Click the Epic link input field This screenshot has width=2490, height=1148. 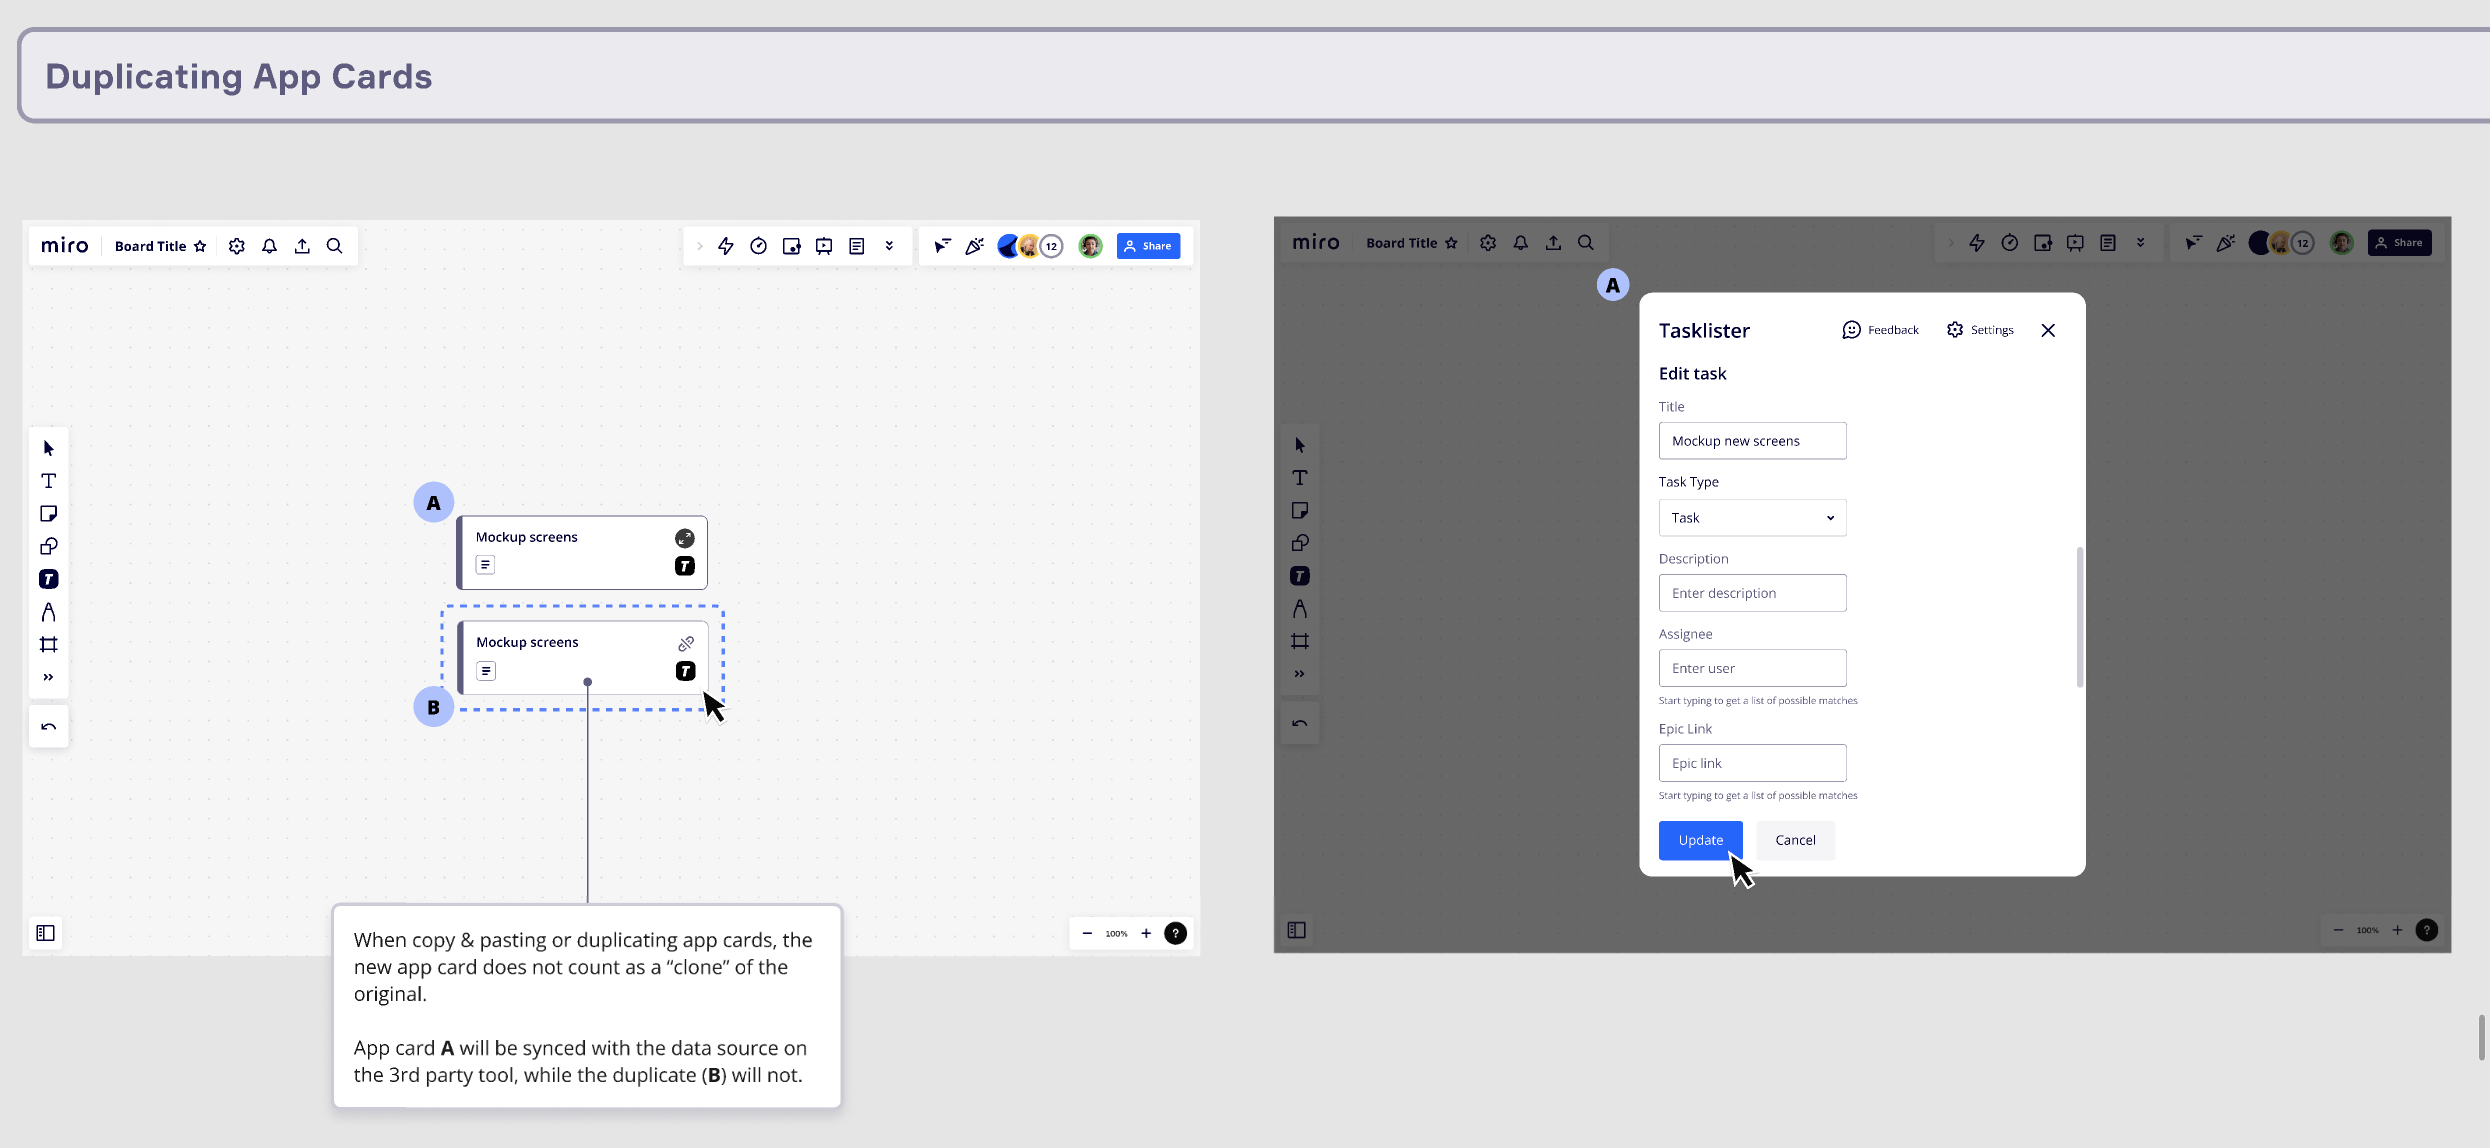click(x=1752, y=763)
